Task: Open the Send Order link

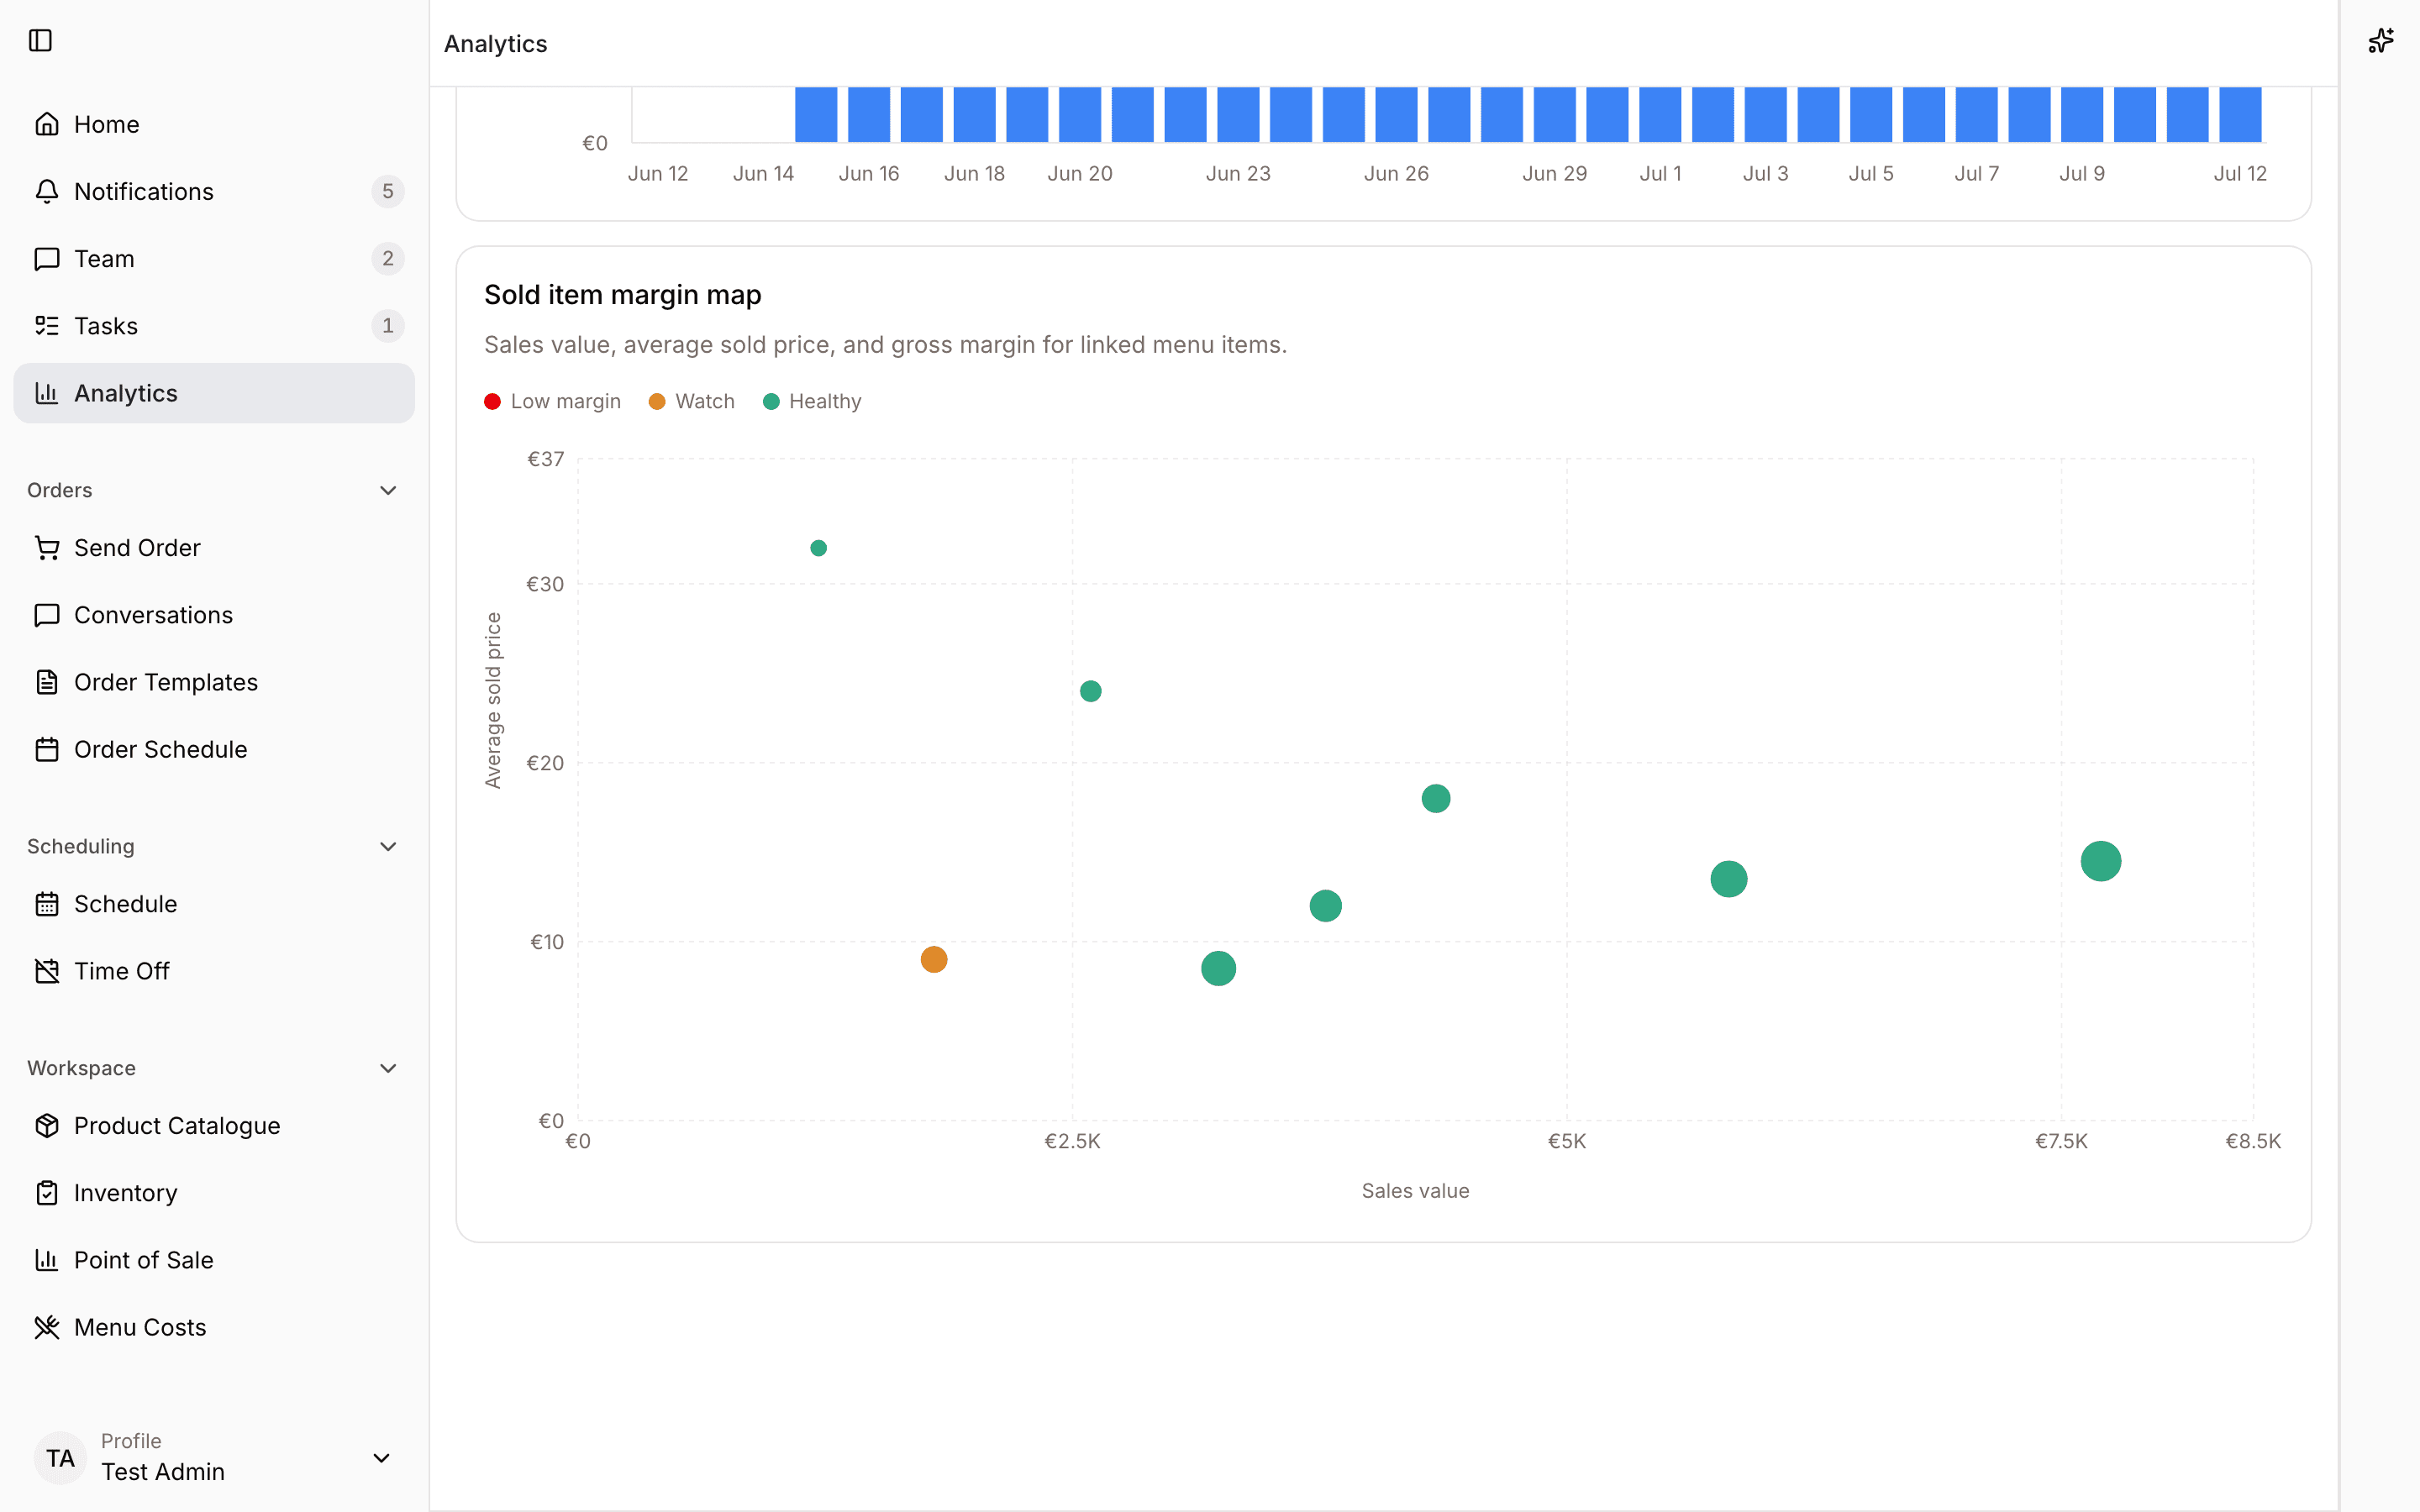Action: click(214, 547)
